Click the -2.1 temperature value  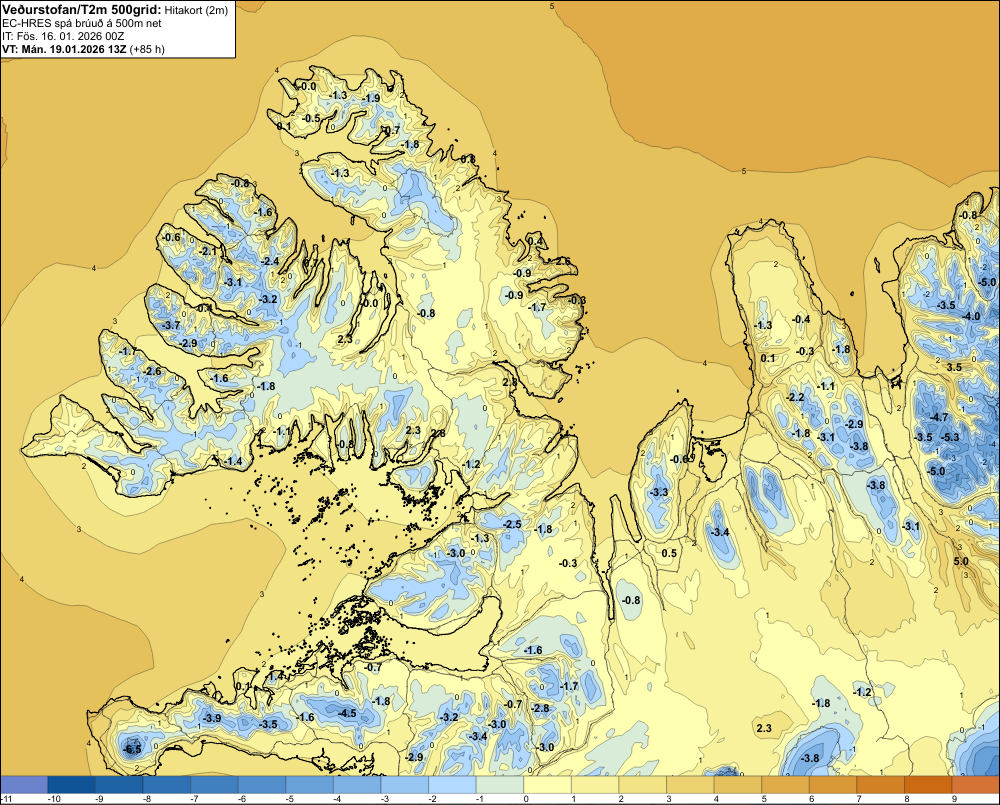(x=208, y=252)
